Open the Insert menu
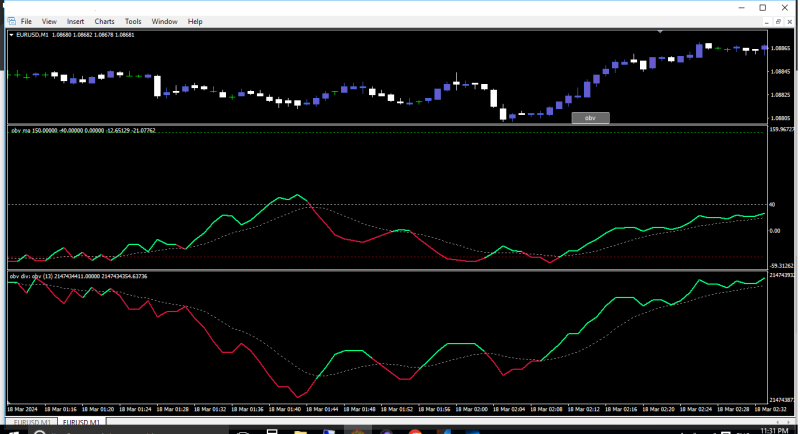Screen dimensions: 800x434 76,21
